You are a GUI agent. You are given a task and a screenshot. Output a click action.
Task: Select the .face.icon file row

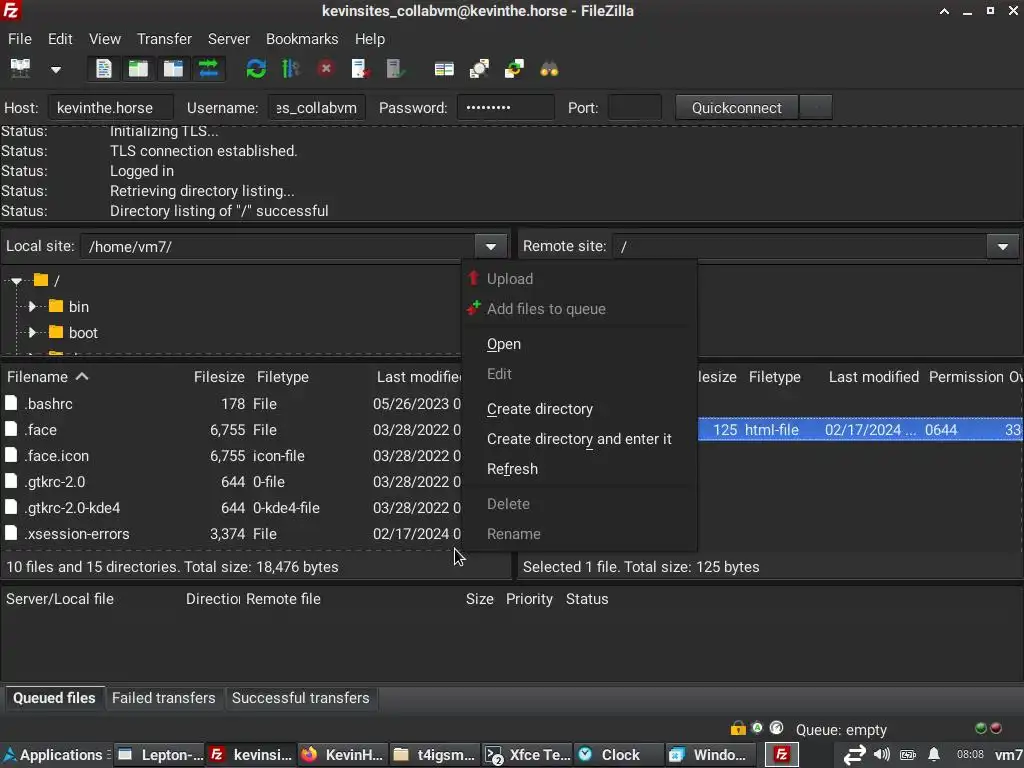(x=232, y=456)
